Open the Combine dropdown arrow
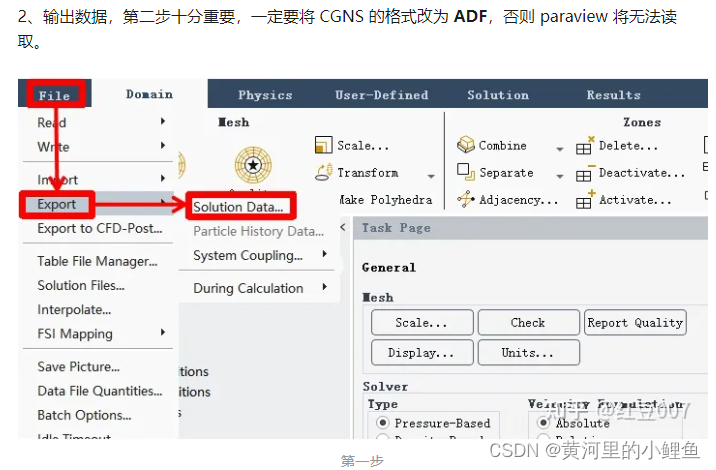Screen dimensions: 716x470 tap(559, 149)
